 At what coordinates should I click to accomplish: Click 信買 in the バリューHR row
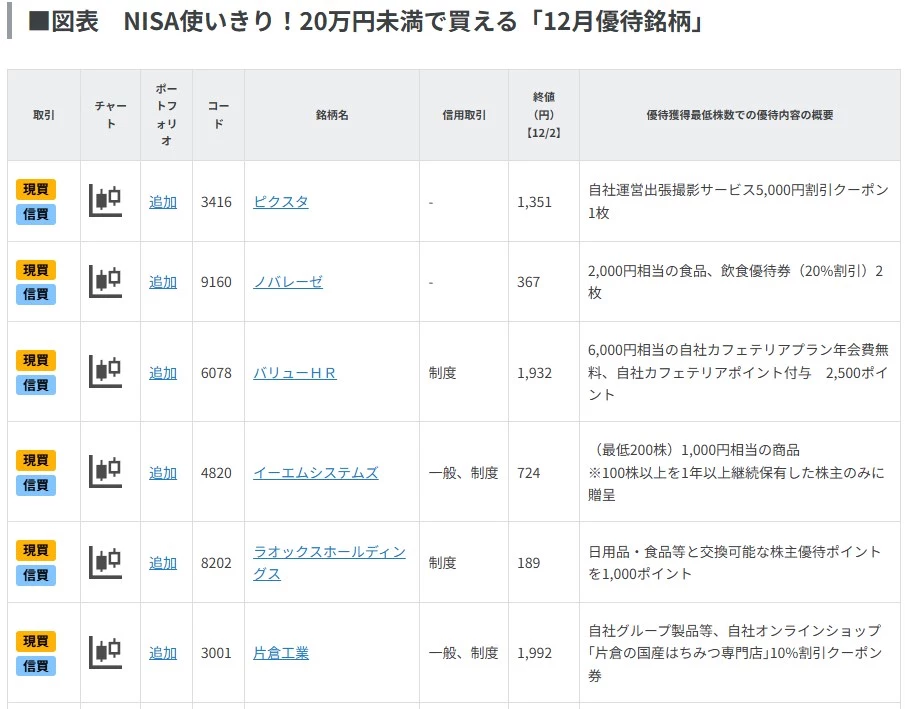pos(36,385)
